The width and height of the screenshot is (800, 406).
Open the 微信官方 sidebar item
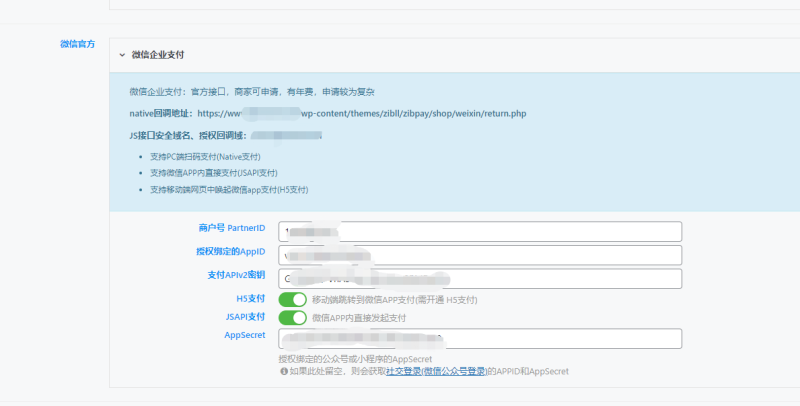point(78,44)
